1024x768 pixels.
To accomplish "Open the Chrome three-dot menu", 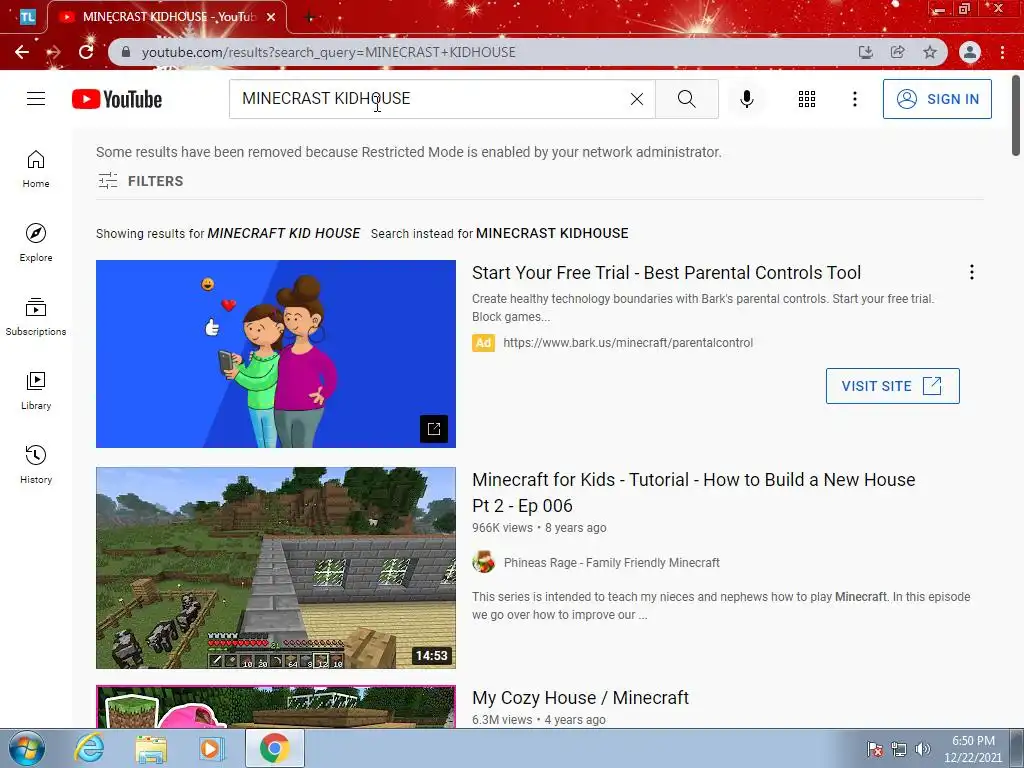I will 1002,52.
